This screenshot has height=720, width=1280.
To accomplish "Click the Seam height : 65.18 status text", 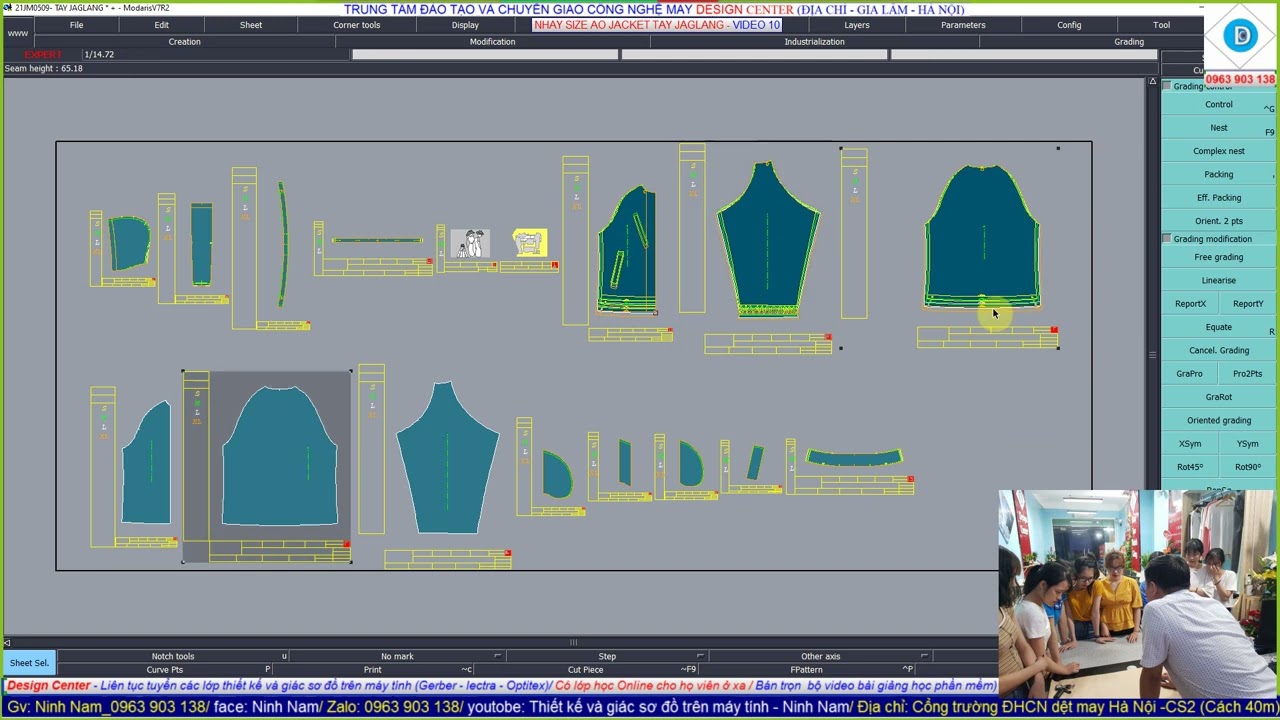I will [x=44, y=68].
